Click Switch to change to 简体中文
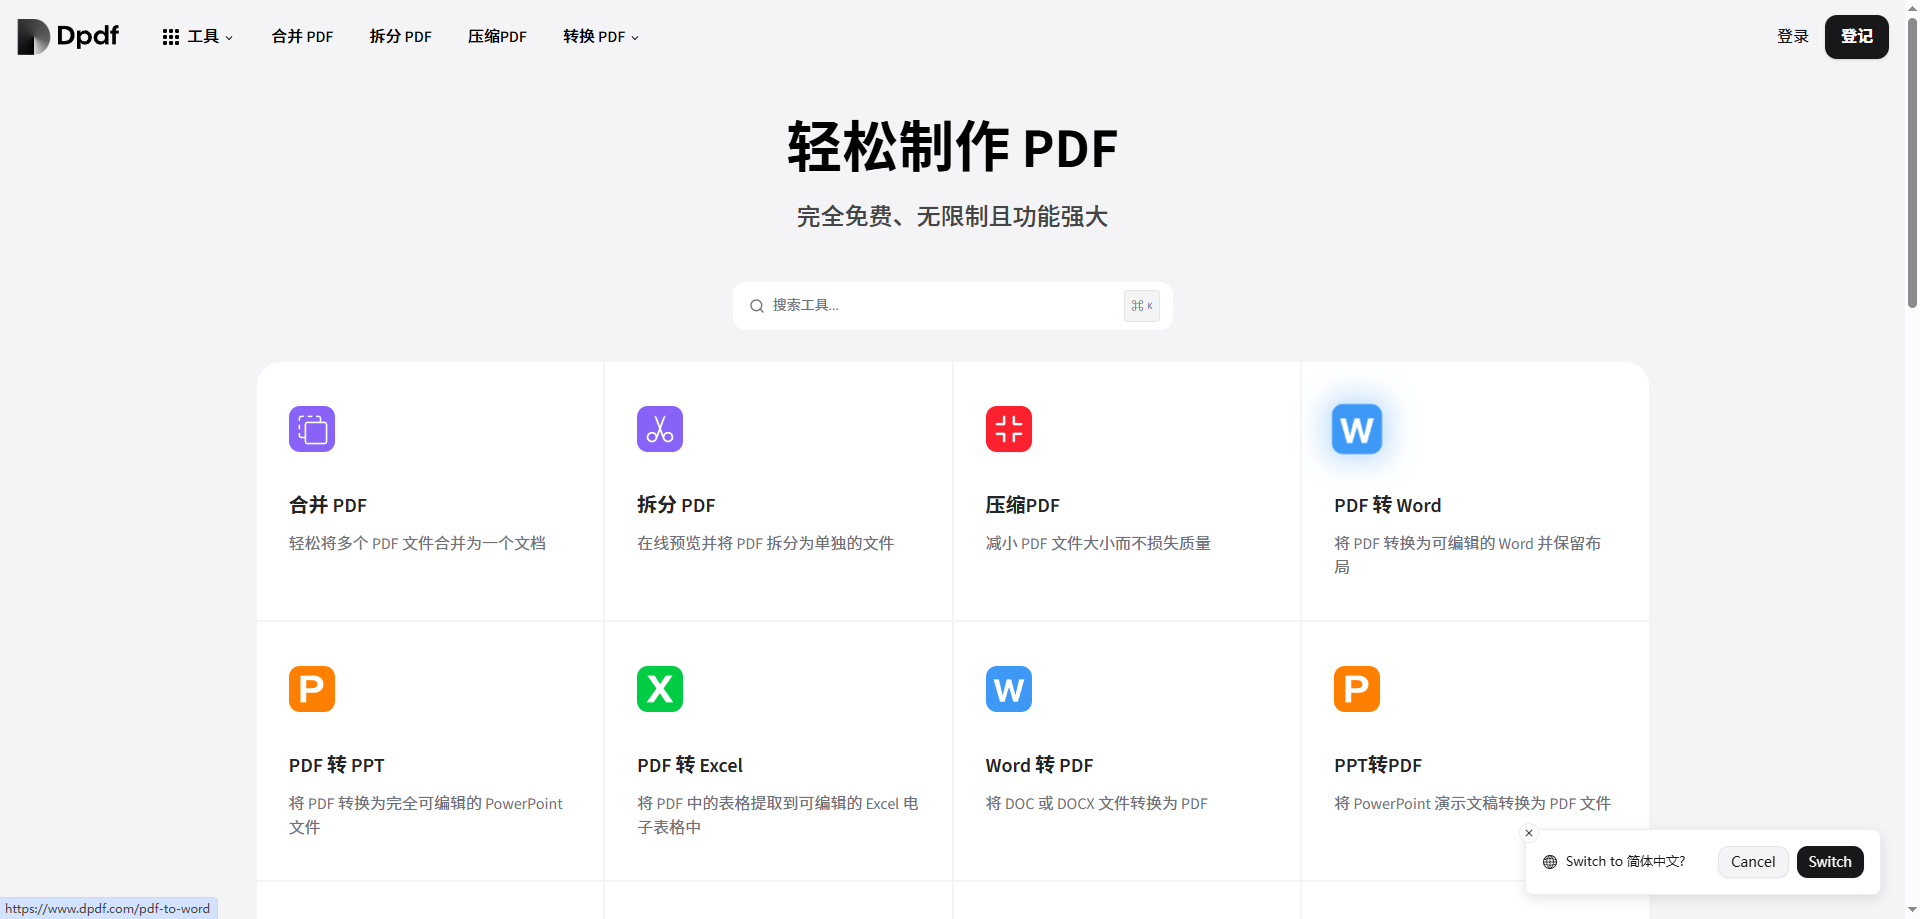The width and height of the screenshot is (1920, 919). tap(1830, 862)
